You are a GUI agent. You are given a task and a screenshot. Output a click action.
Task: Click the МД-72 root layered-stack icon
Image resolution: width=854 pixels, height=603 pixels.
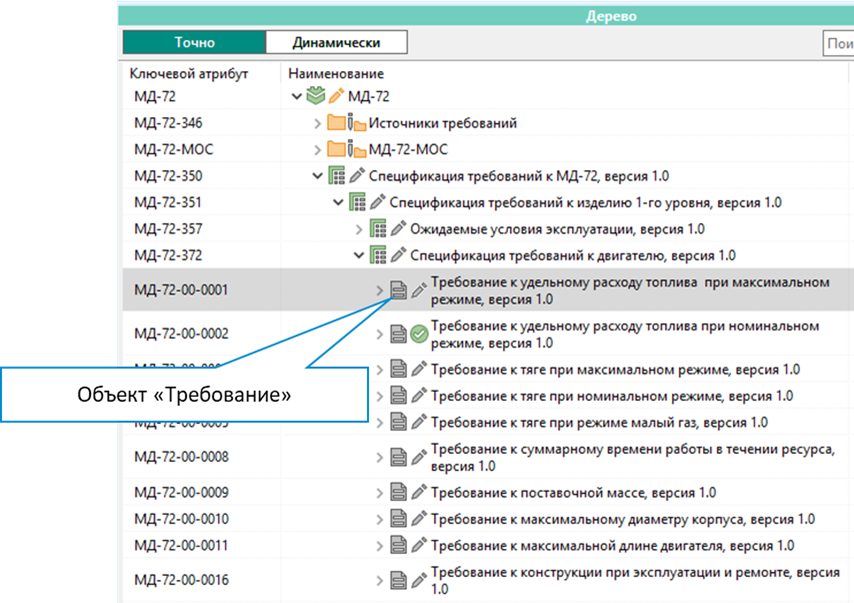click(x=315, y=97)
